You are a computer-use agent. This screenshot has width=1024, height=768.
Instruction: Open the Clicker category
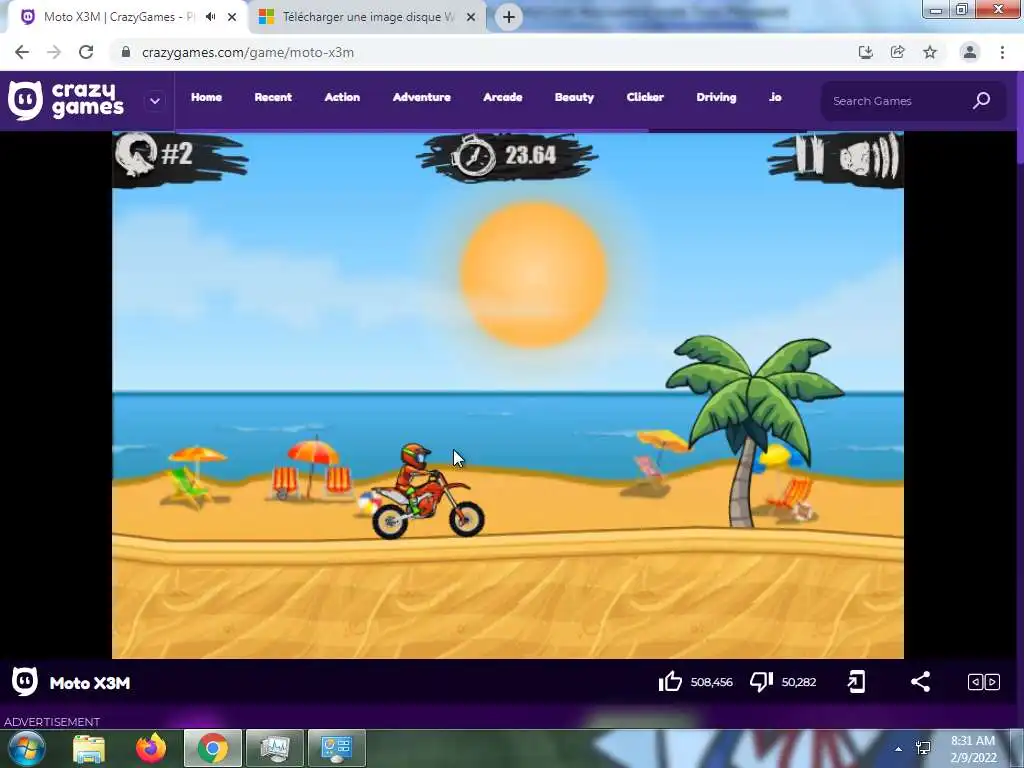click(x=645, y=97)
